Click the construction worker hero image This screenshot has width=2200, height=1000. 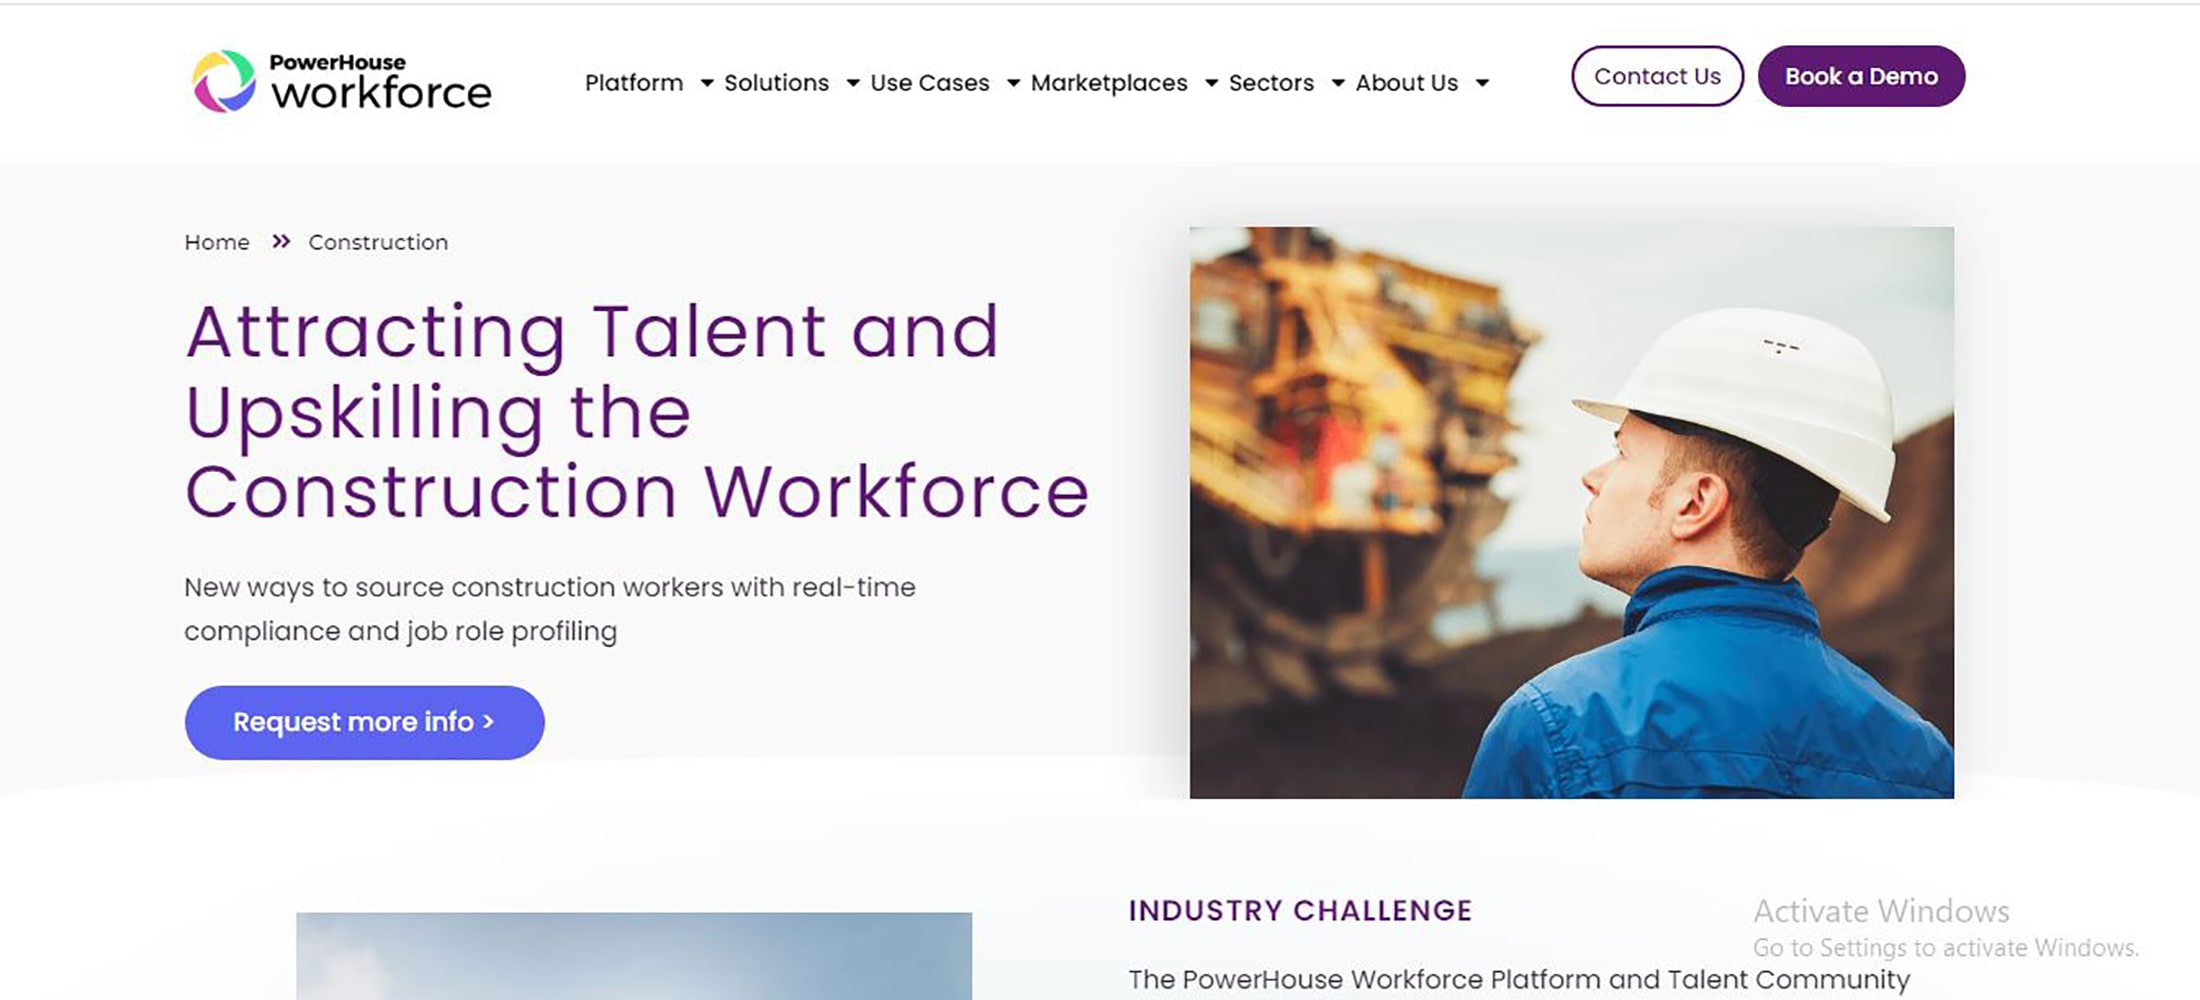click(x=1571, y=512)
